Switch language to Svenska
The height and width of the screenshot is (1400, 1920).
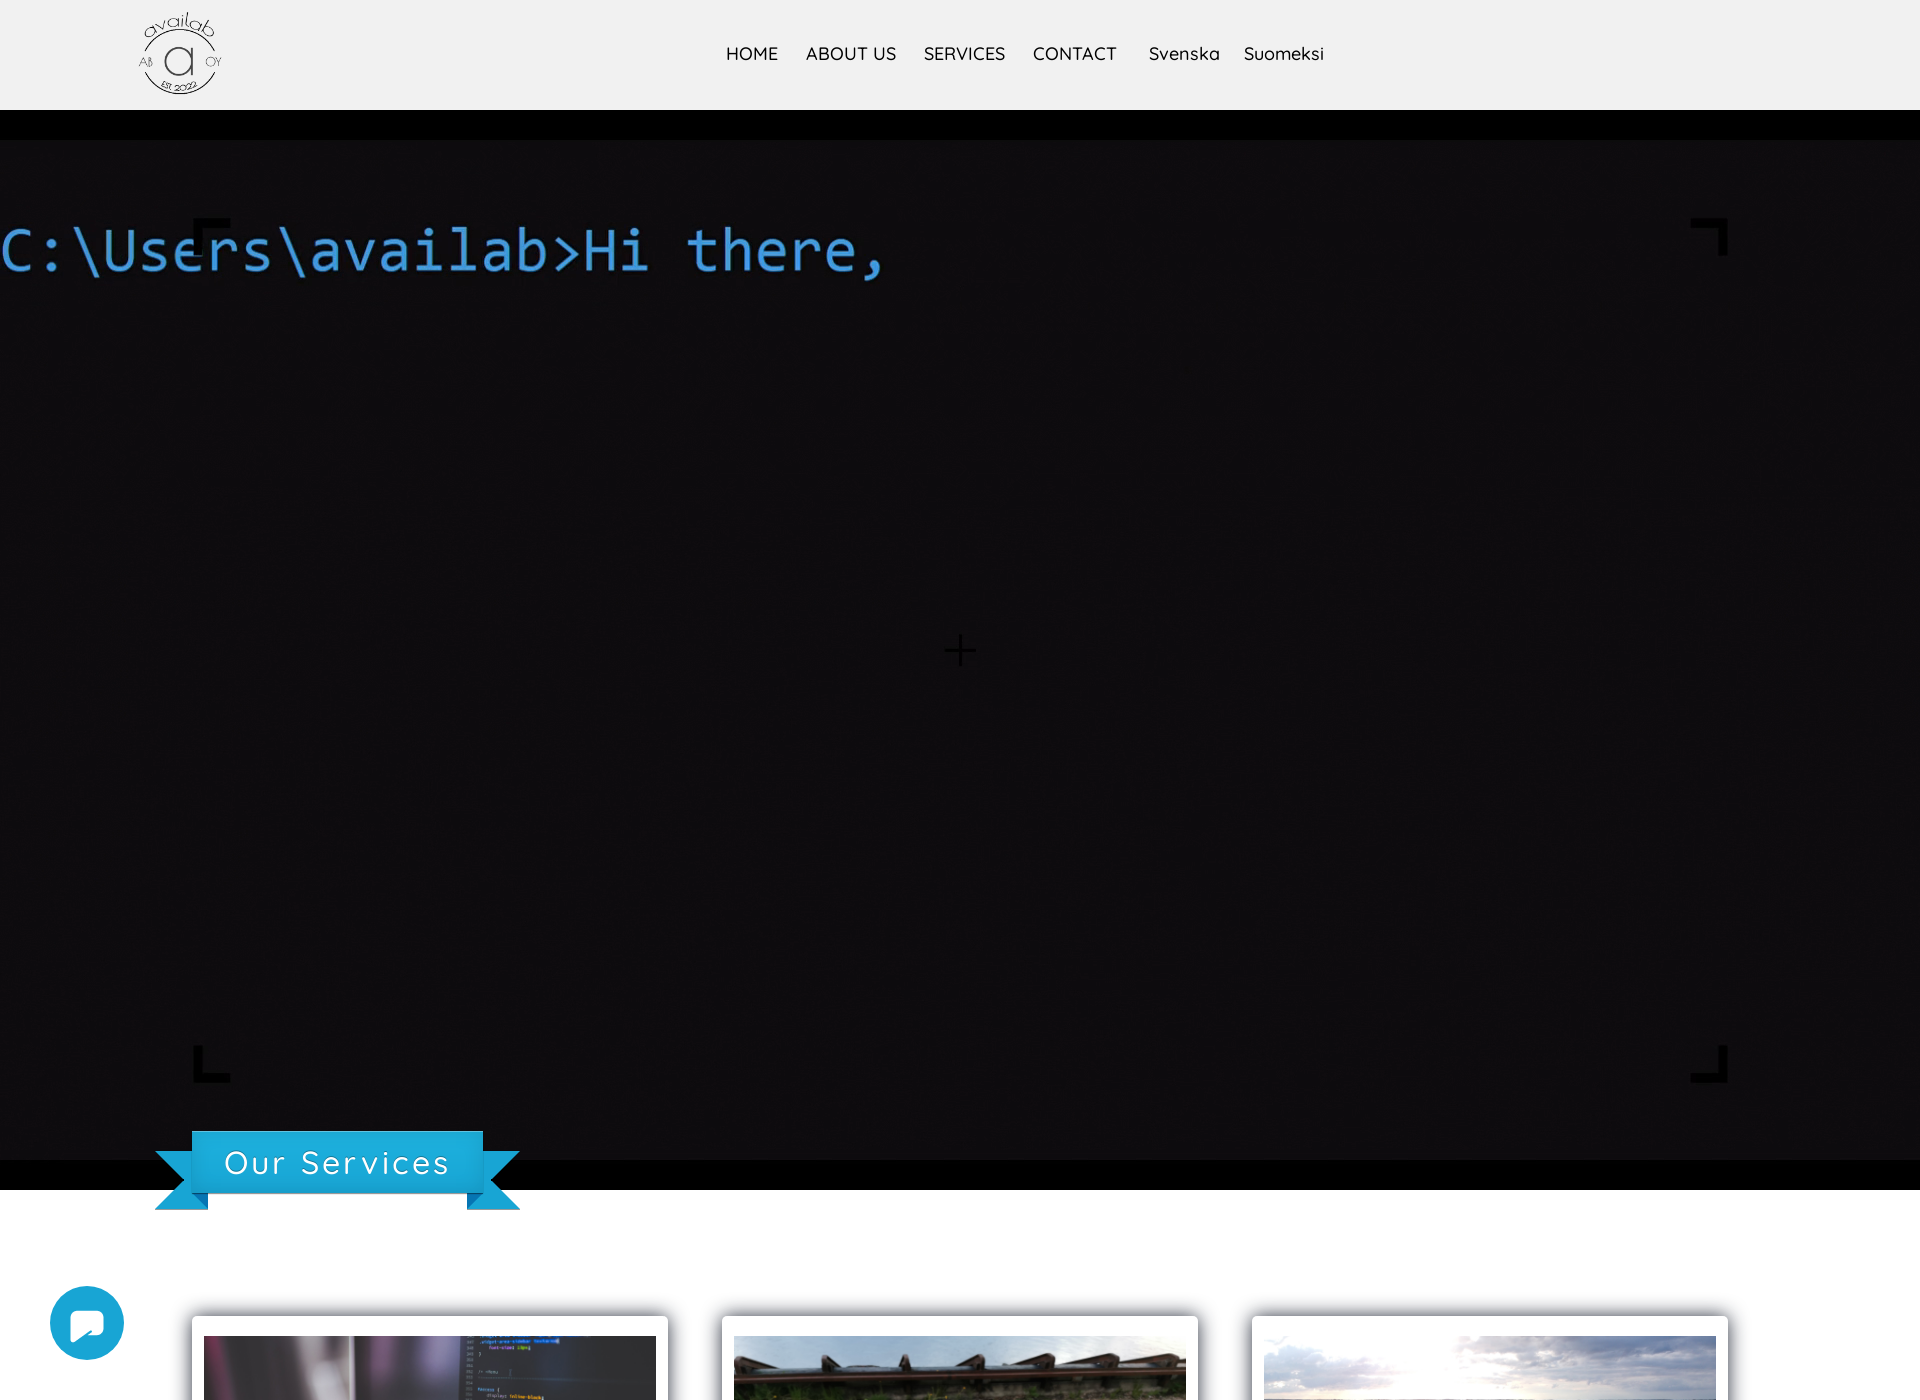coord(1184,52)
